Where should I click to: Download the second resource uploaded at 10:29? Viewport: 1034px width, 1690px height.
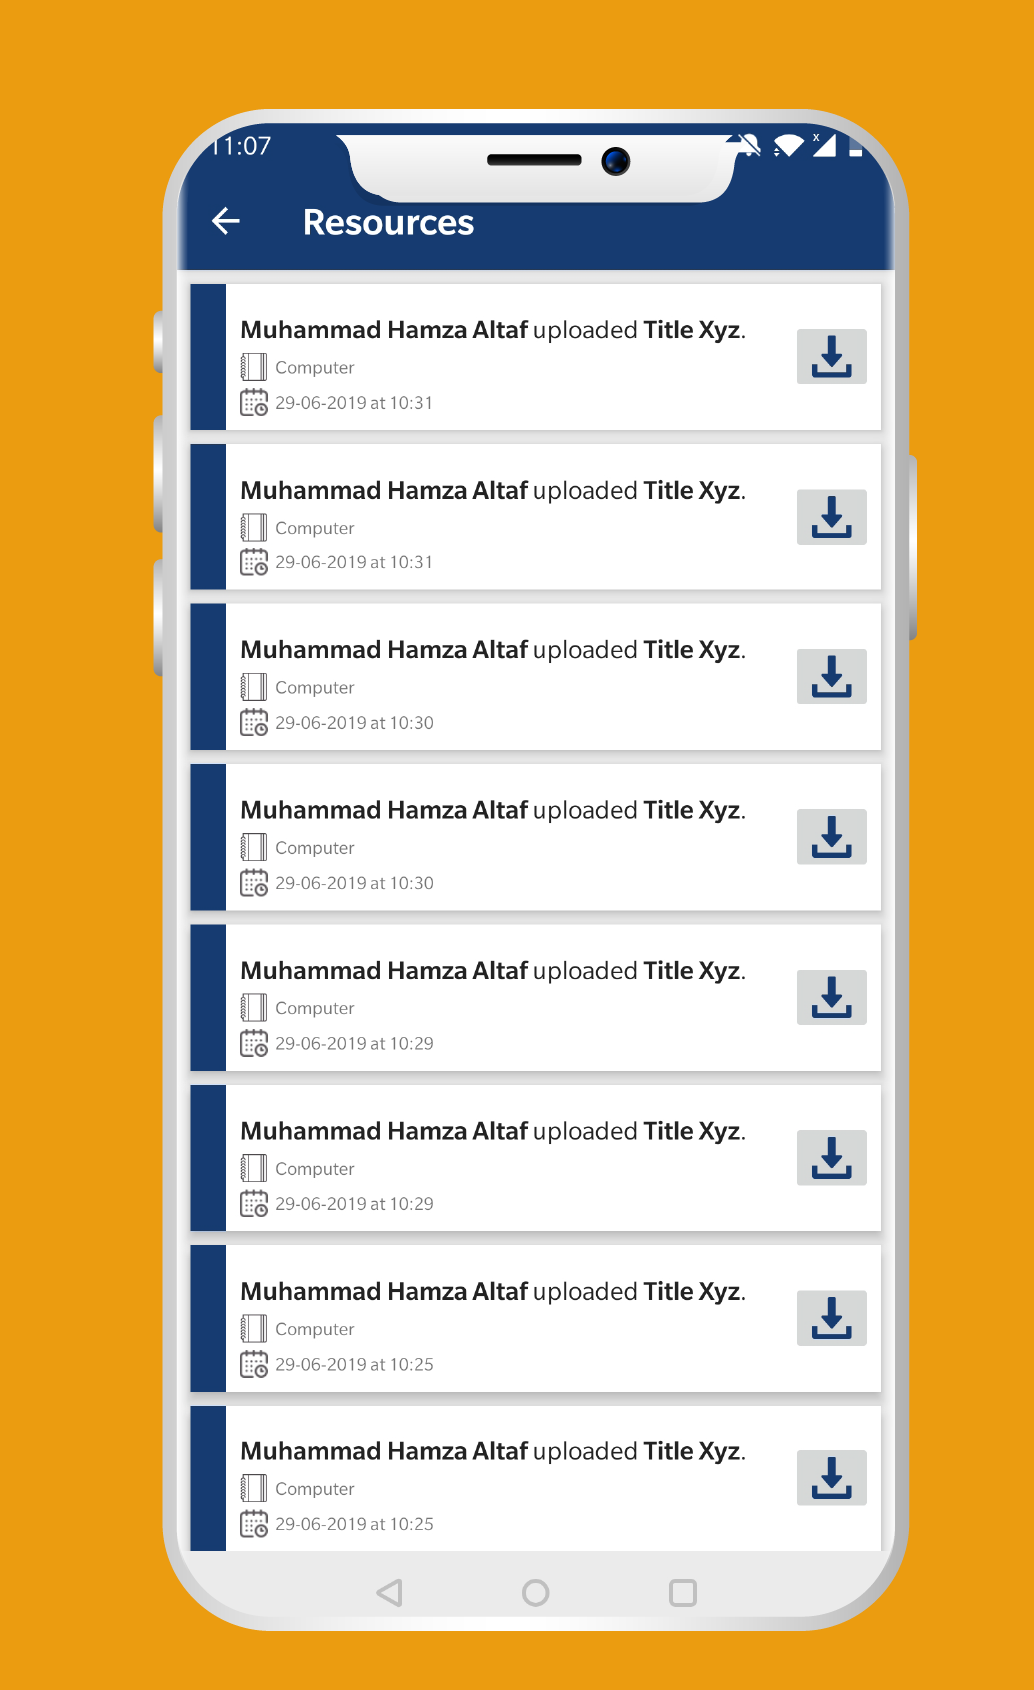click(831, 1158)
